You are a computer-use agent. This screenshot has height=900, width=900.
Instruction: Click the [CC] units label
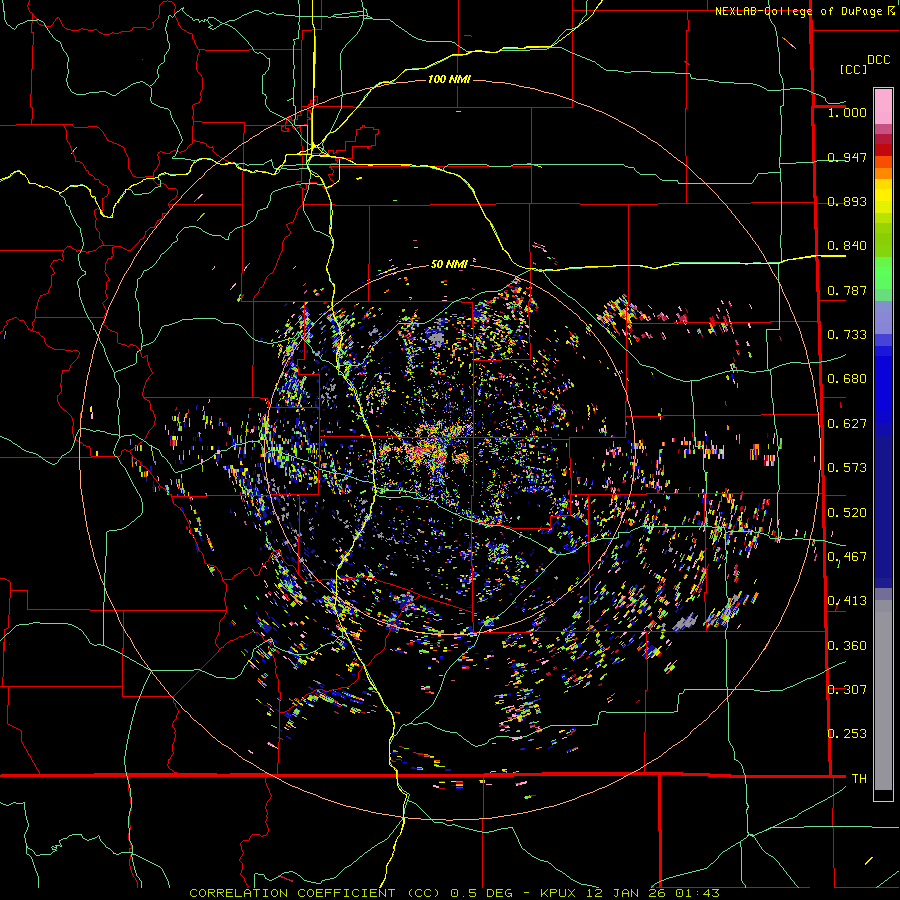pyautogui.click(x=854, y=69)
